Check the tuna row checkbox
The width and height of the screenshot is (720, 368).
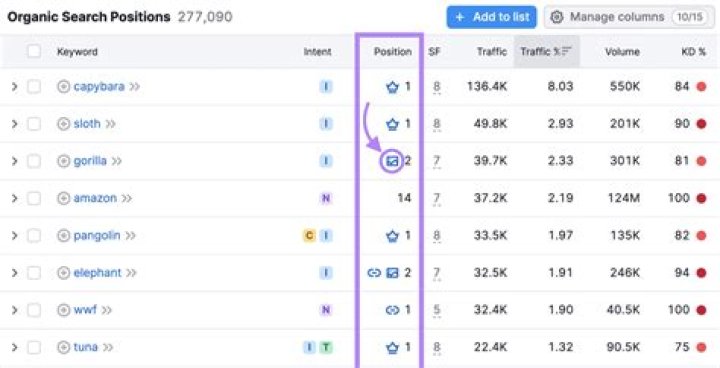pyautogui.click(x=34, y=347)
